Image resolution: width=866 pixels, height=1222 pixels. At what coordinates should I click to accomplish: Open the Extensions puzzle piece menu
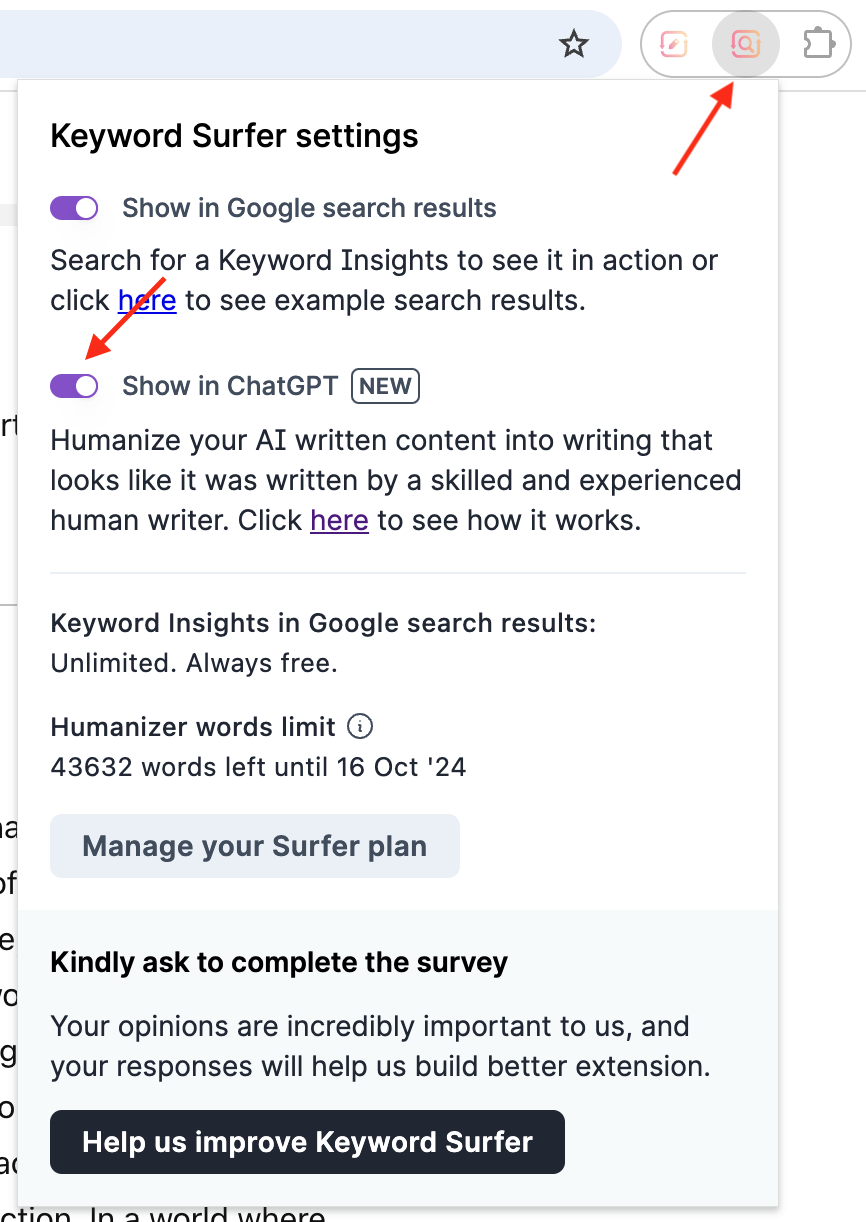point(818,44)
